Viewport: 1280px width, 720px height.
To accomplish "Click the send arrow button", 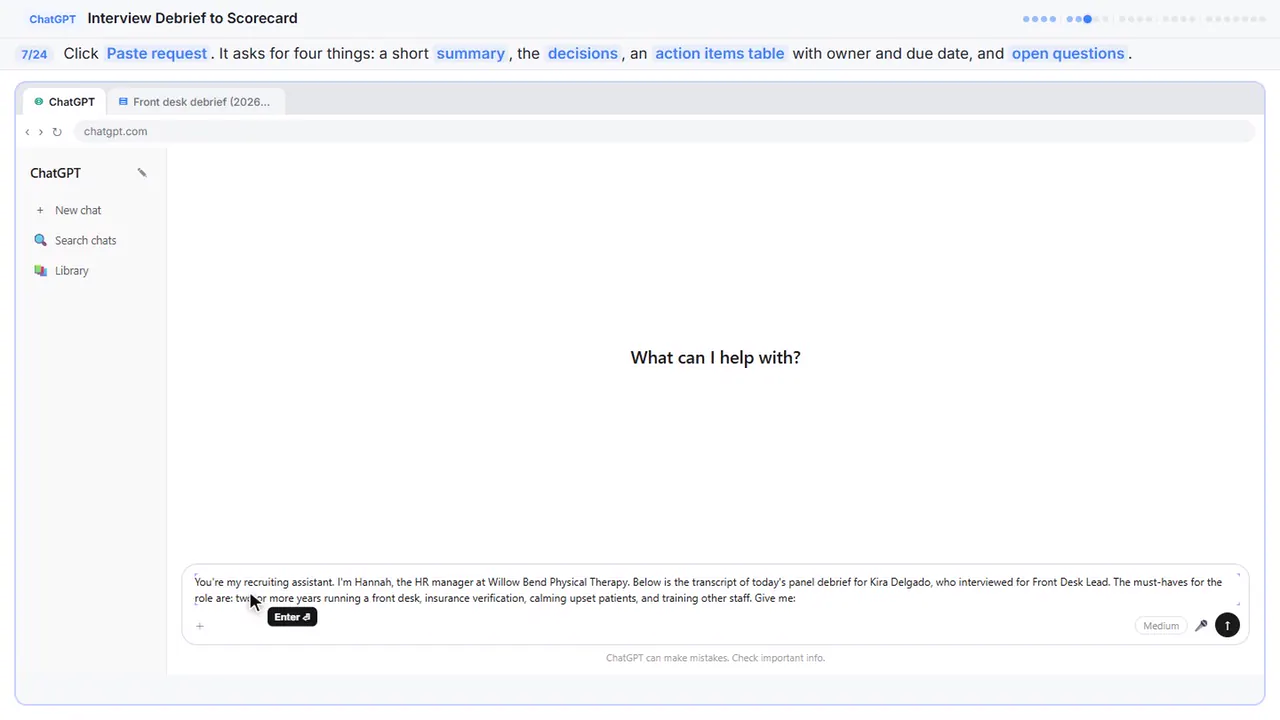I will (1227, 625).
